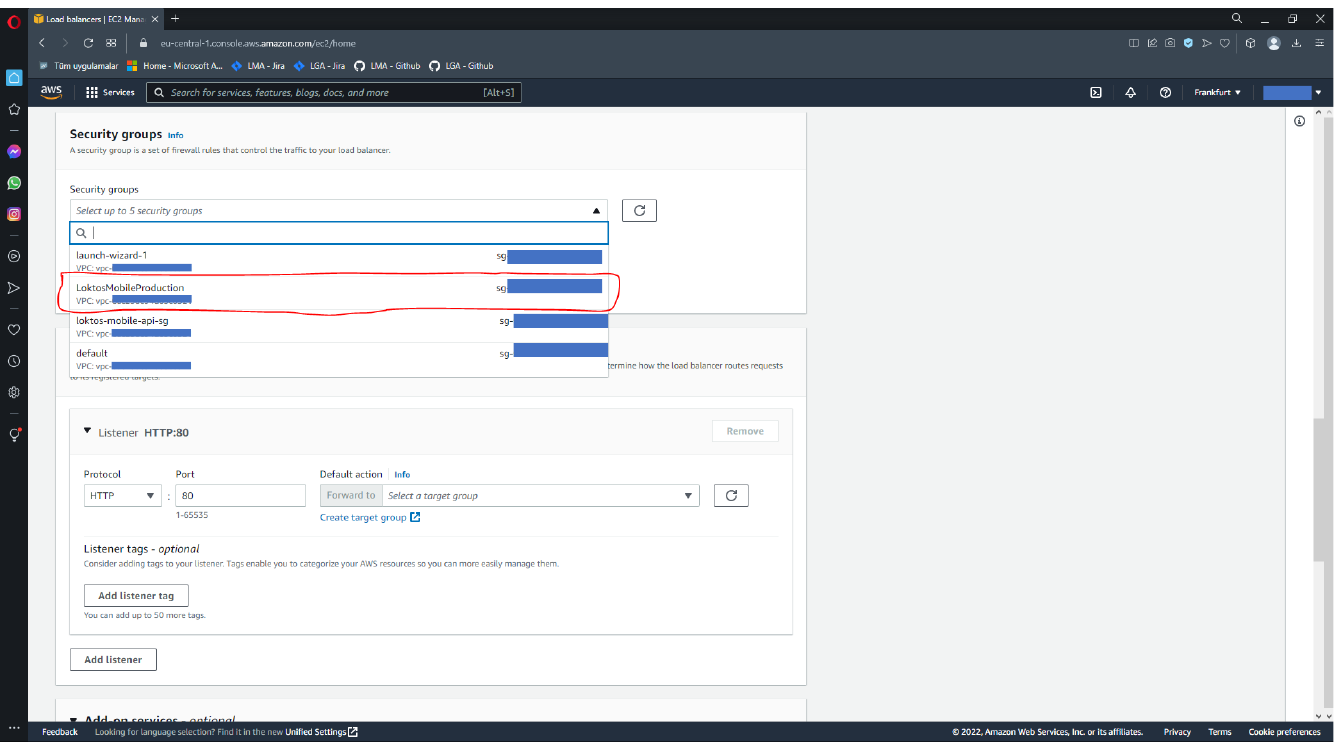Open Messenger in the Opera sidebar
This screenshot has height=750, width=1334.
14,152
